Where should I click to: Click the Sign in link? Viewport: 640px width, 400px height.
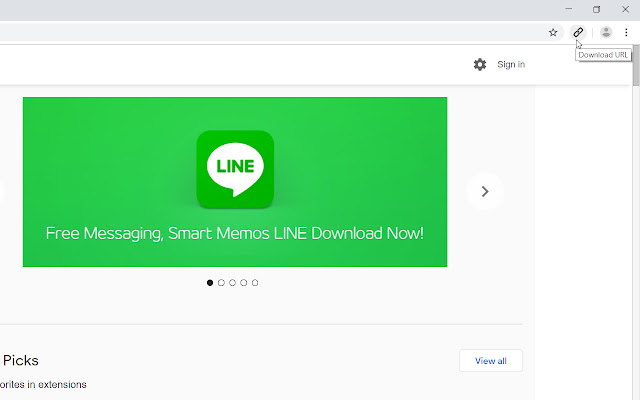511,64
